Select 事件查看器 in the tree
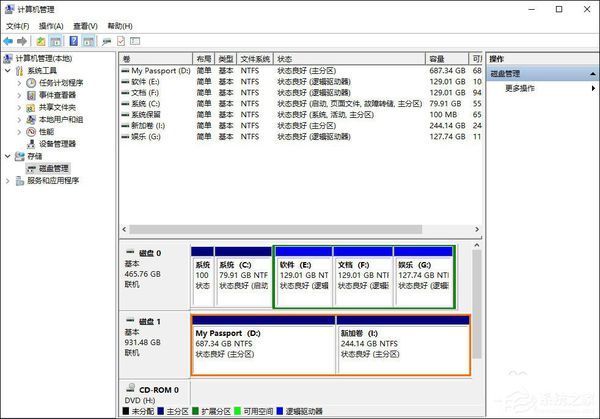Screen dimensions: 600x419 pos(57,95)
